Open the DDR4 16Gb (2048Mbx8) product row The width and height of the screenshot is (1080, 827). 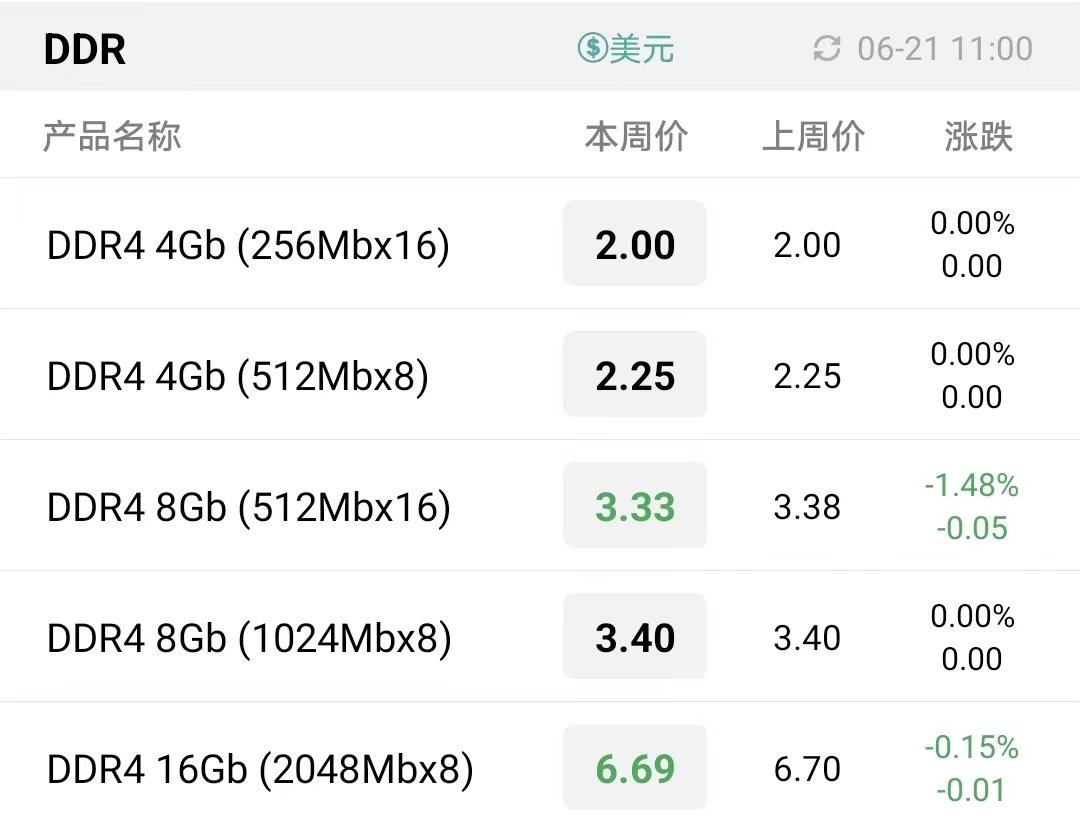[x=540, y=766]
